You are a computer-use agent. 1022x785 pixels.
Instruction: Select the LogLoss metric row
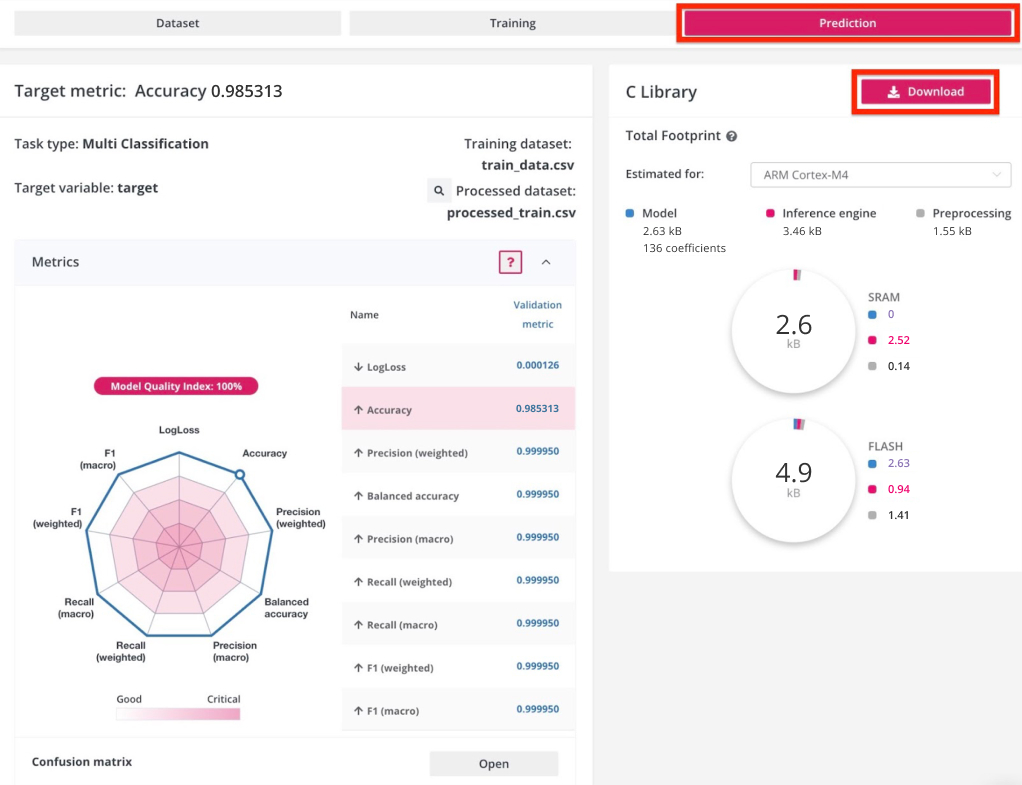[458, 367]
